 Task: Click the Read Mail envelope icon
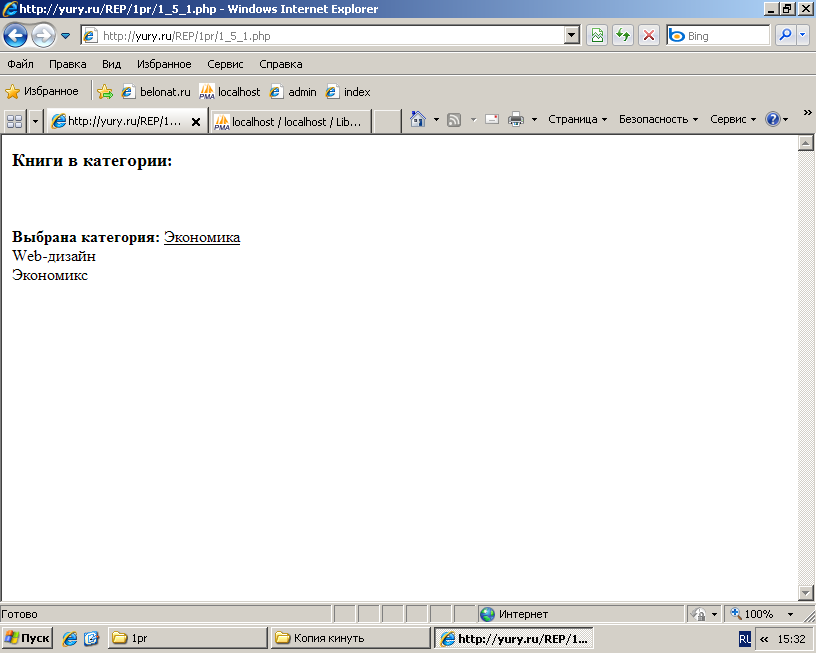[492, 119]
